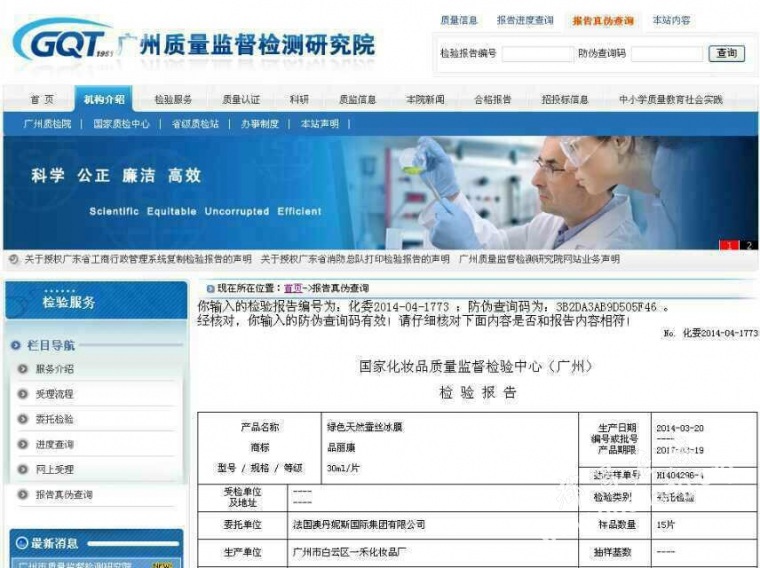Select banner slide 2 indicator

pyautogui.click(x=748, y=245)
